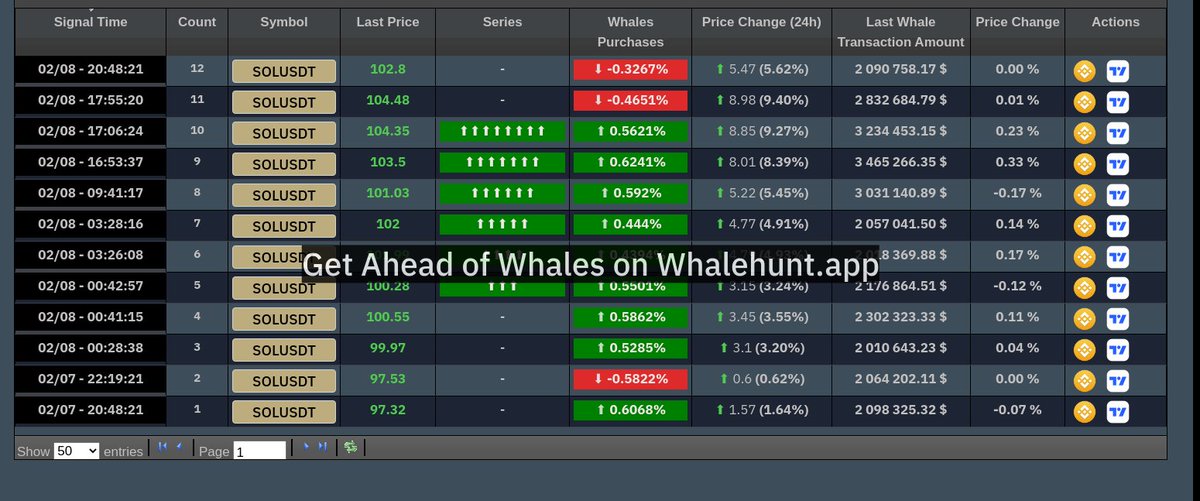Select the red -0.5822% whales purchases cell
The height and width of the screenshot is (501, 1200).
point(631,380)
